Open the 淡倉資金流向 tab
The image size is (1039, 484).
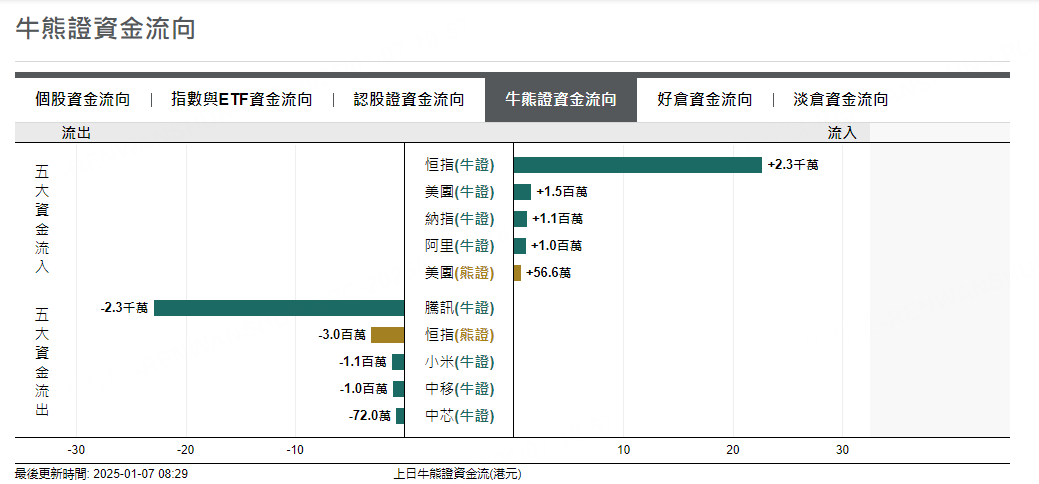click(841, 100)
